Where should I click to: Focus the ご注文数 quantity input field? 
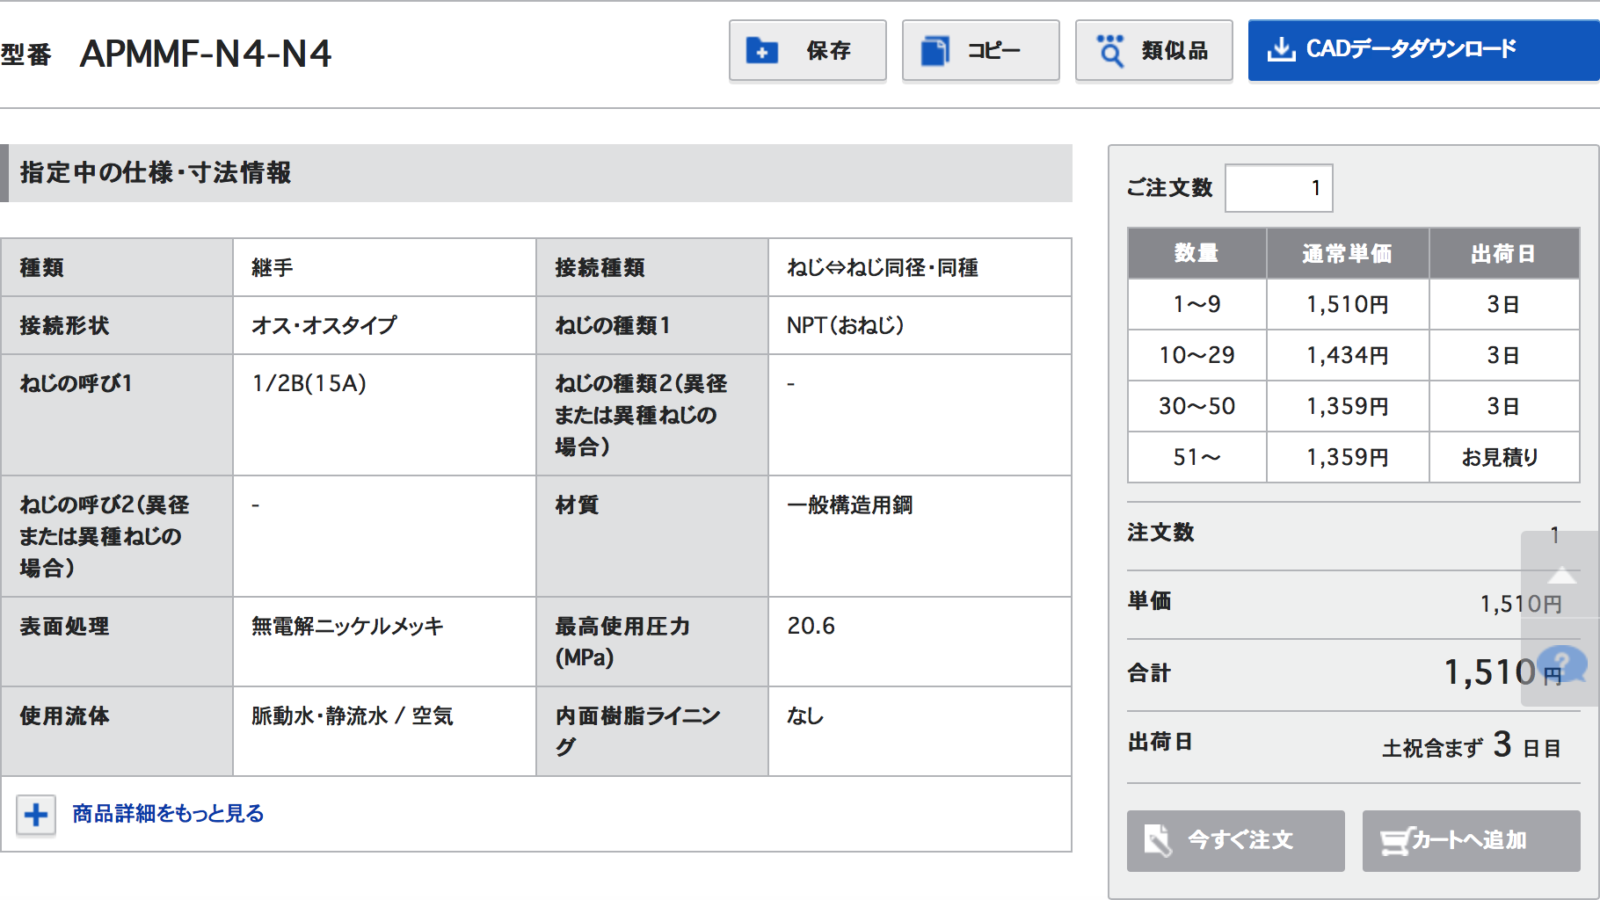point(1278,188)
